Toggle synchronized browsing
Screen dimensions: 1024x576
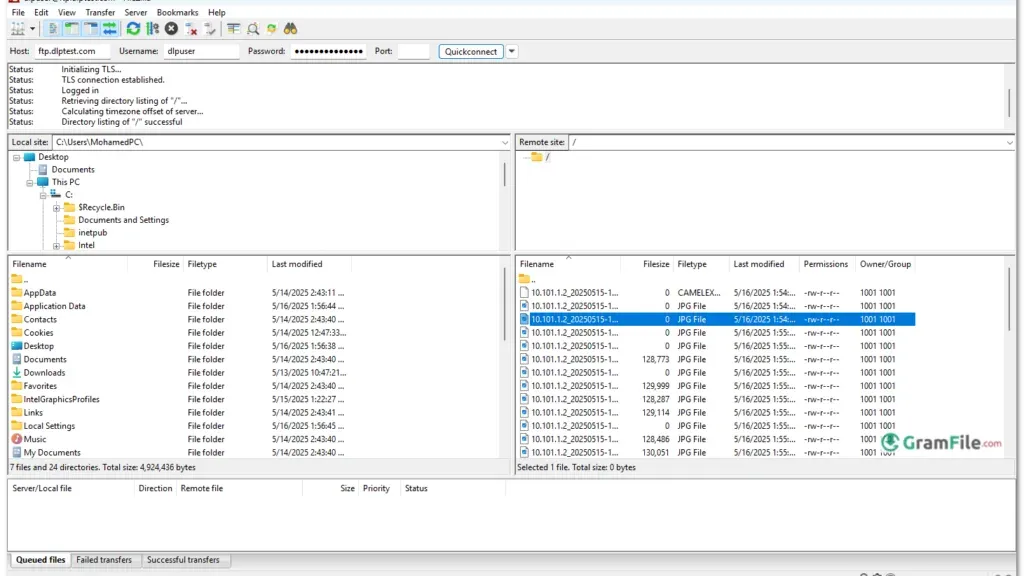coord(272,29)
